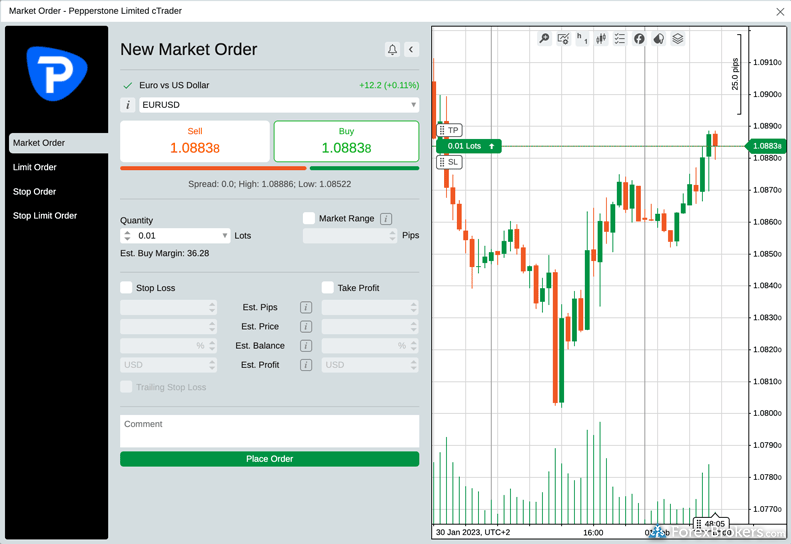This screenshot has width=791, height=544.
Task: Click into the Comment text field
Action: point(269,431)
